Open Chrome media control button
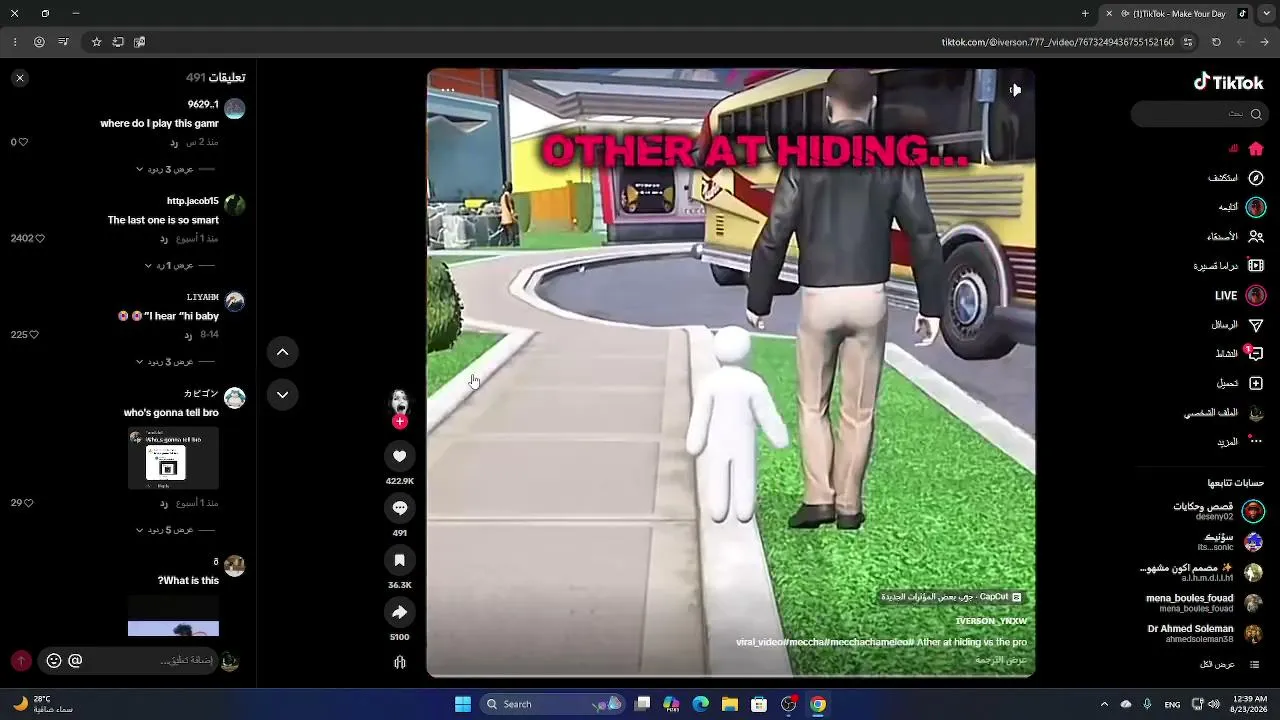 (63, 42)
